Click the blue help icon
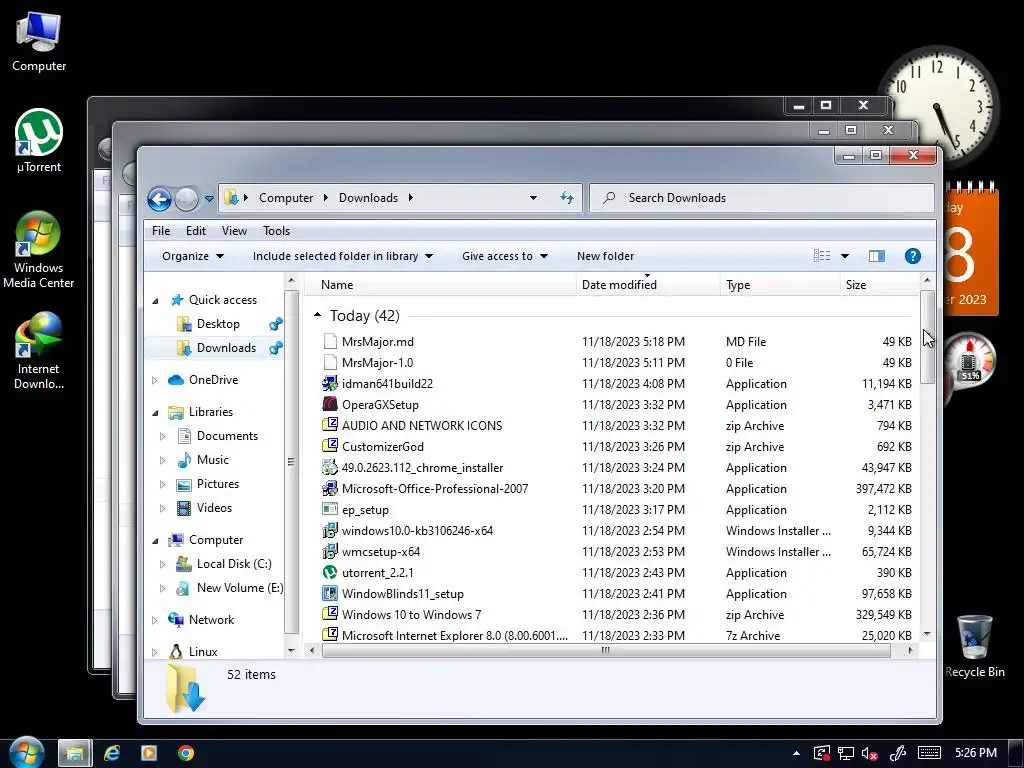 tap(913, 256)
